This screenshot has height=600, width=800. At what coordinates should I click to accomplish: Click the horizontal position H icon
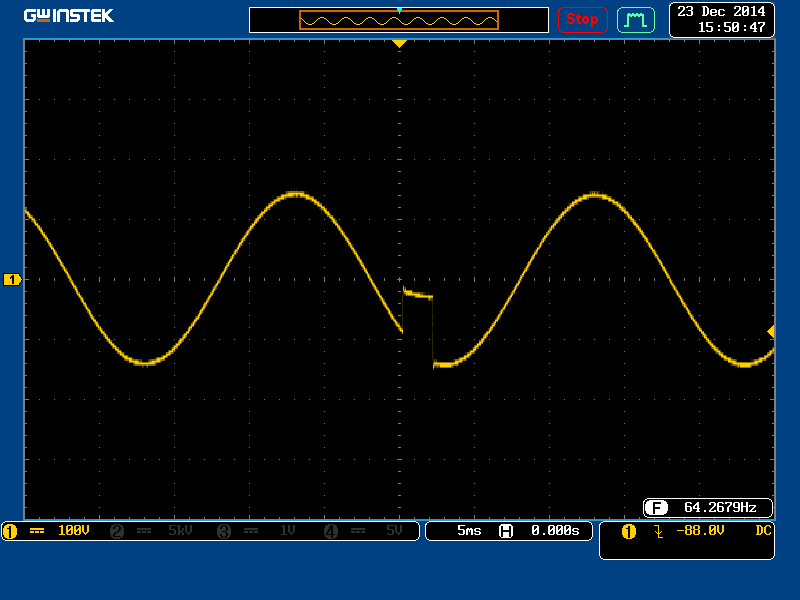tap(506, 531)
